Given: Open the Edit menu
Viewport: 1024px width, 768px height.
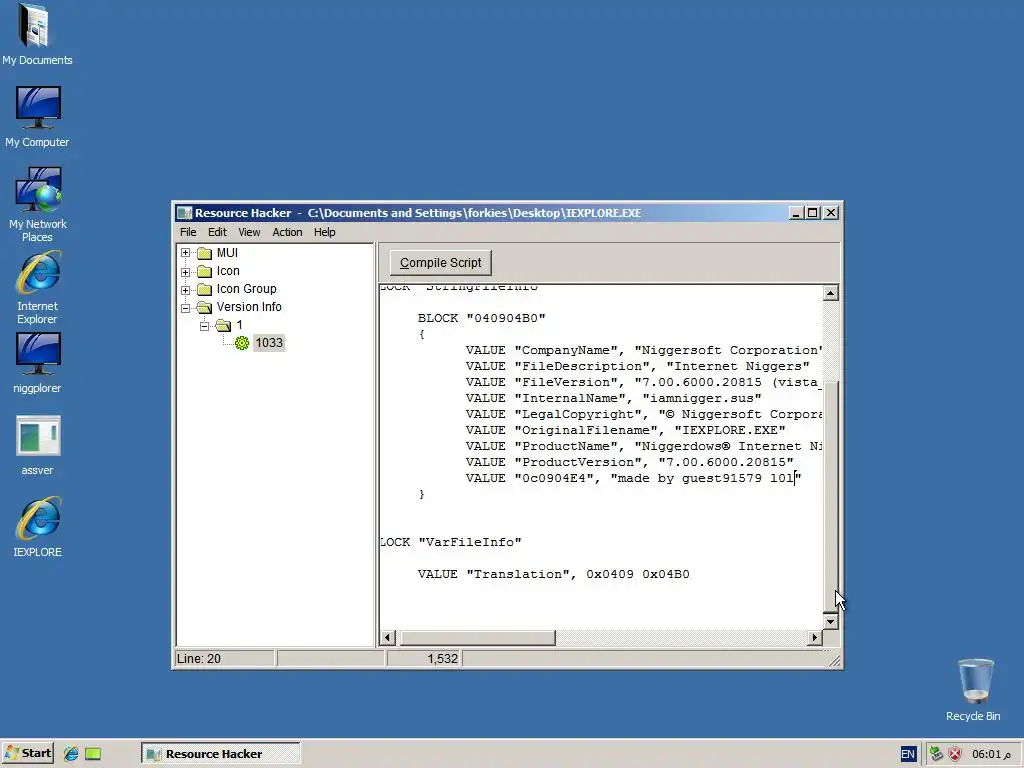Looking at the screenshot, I should pyautogui.click(x=217, y=232).
